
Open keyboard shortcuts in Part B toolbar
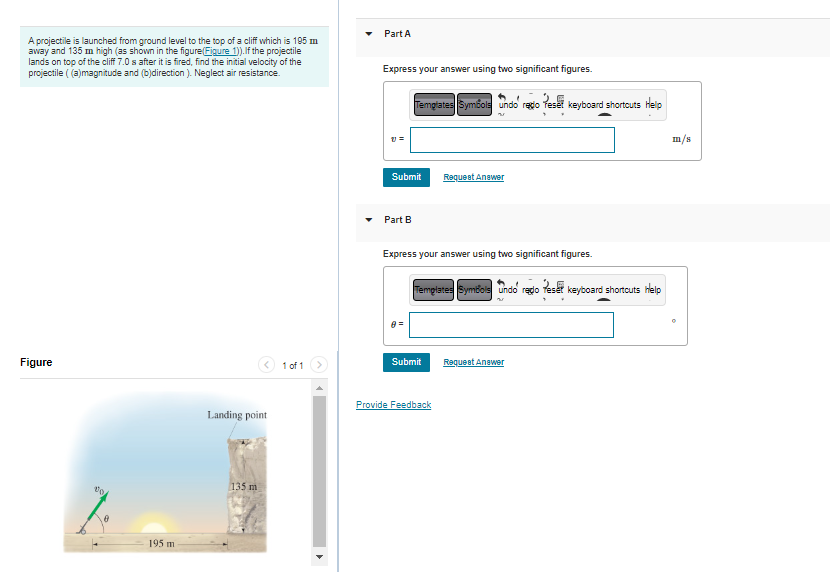point(603,290)
